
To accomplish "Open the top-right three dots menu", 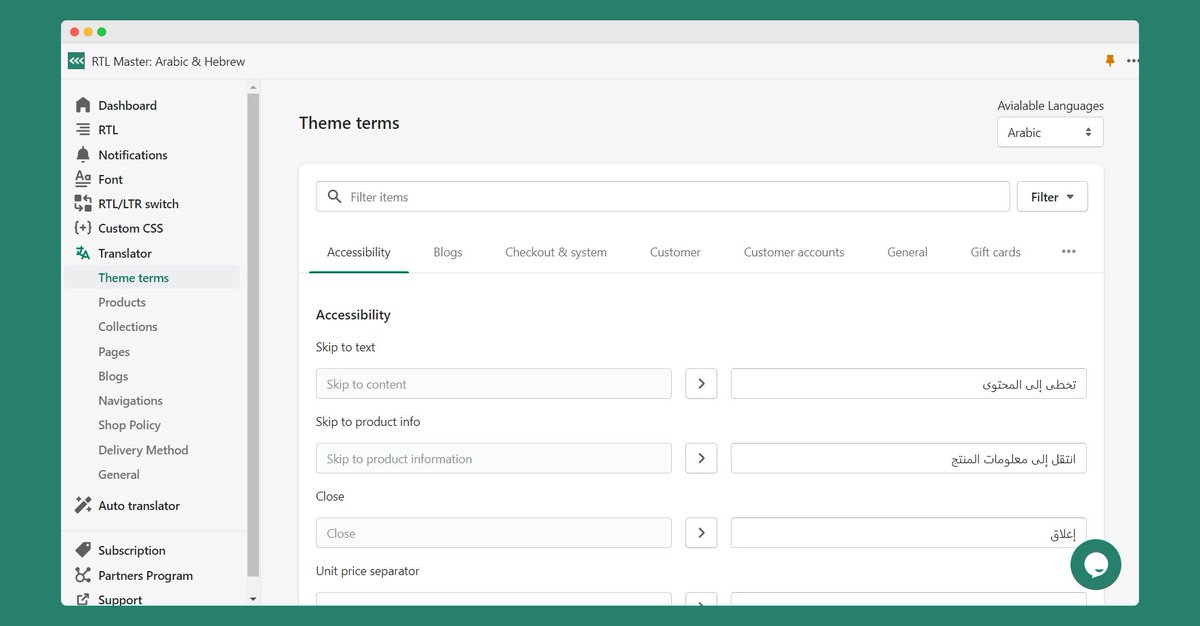I will pyautogui.click(x=1132, y=61).
